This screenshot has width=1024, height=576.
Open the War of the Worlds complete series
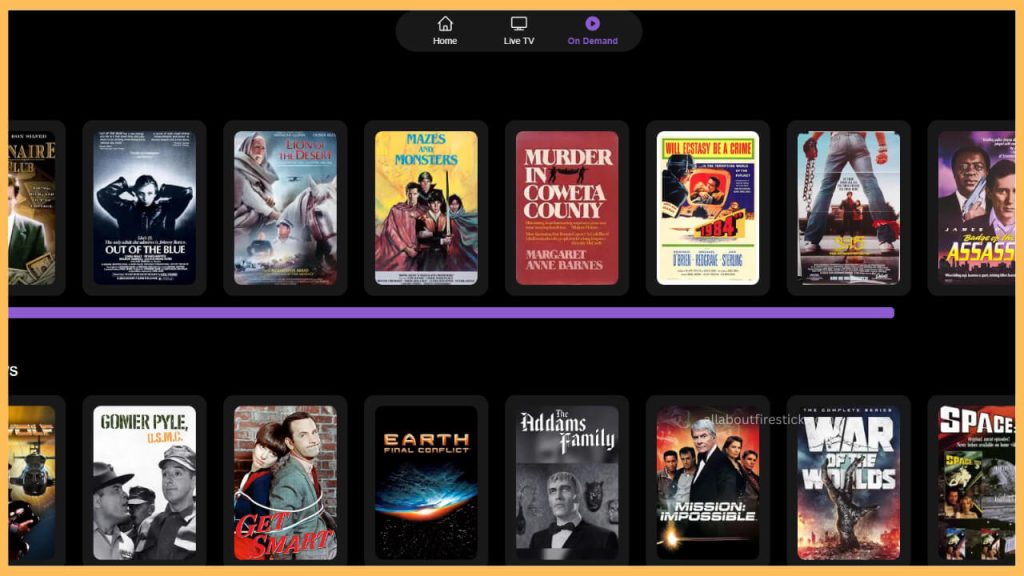tap(848, 485)
